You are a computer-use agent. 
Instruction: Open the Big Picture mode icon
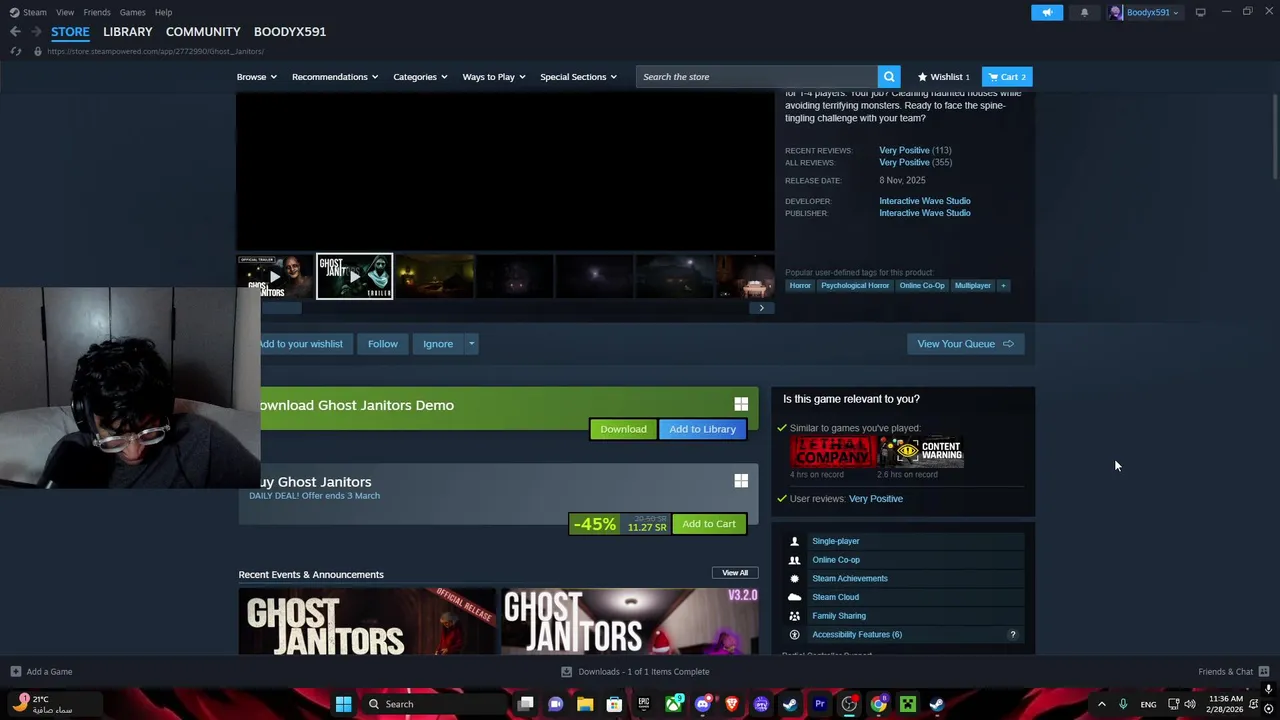point(1200,12)
